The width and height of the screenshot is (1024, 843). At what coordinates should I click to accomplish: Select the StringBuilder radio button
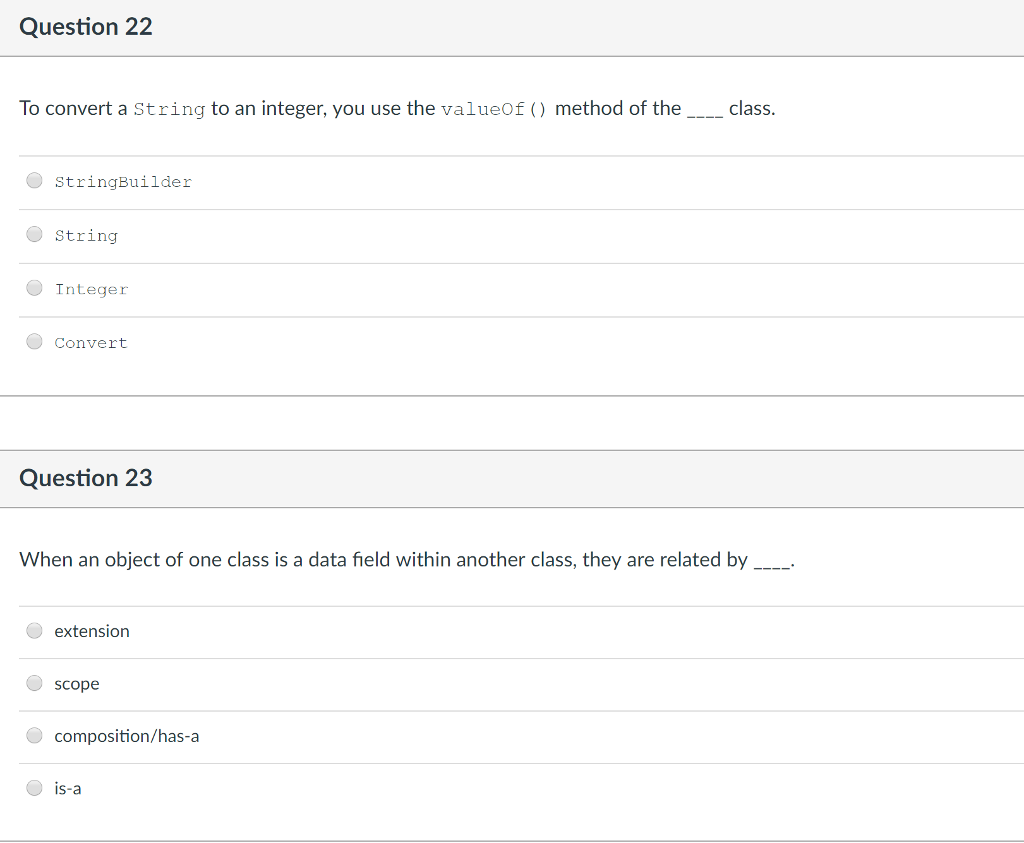pyautogui.click(x=34, y=181)
